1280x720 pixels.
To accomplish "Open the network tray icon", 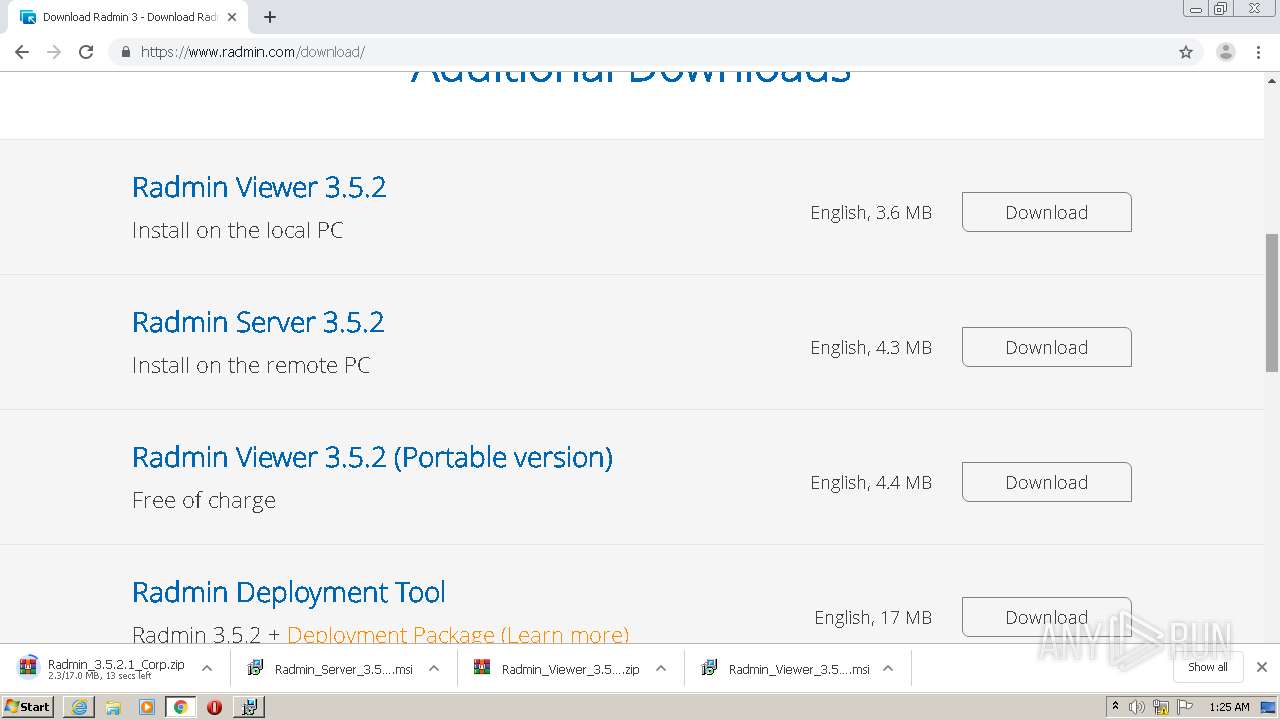I will point(1161,707).
